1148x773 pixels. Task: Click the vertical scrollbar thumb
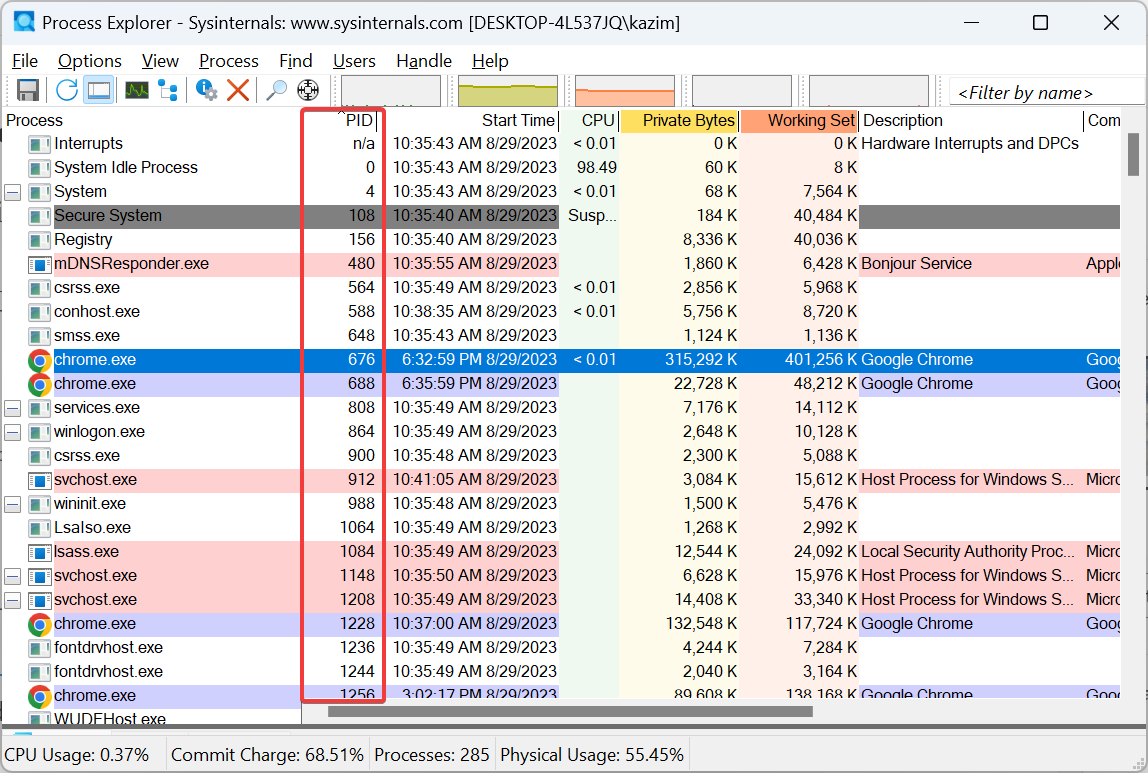click(1133, 154)
